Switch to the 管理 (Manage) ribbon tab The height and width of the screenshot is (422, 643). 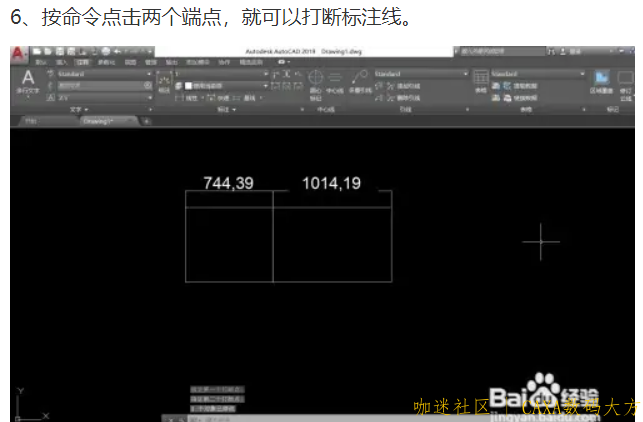point(151,62)
